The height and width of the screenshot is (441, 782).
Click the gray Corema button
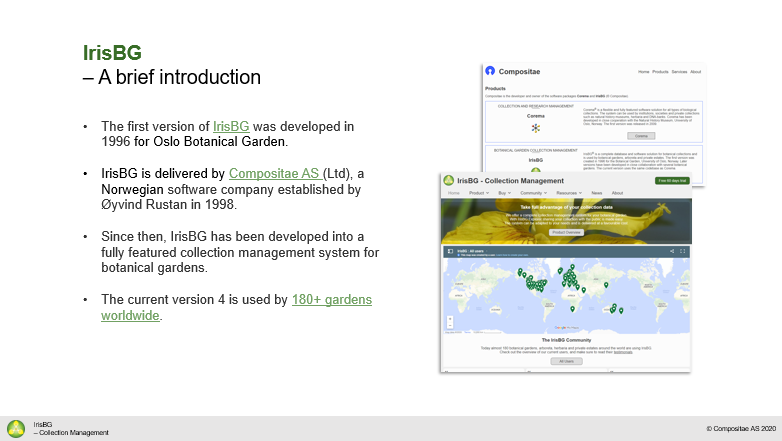[641, 136]
